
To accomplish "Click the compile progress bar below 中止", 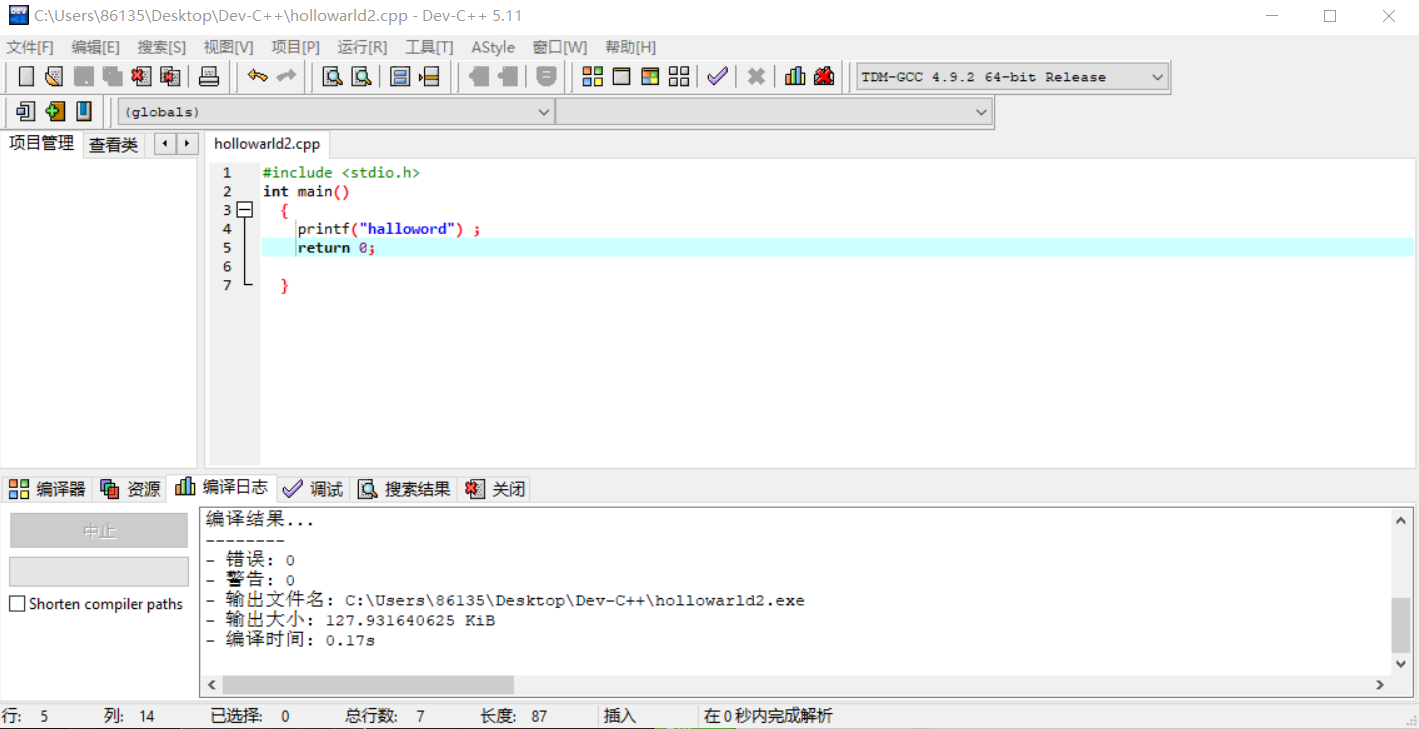I will pyautogui.click(x=99, y=572).
